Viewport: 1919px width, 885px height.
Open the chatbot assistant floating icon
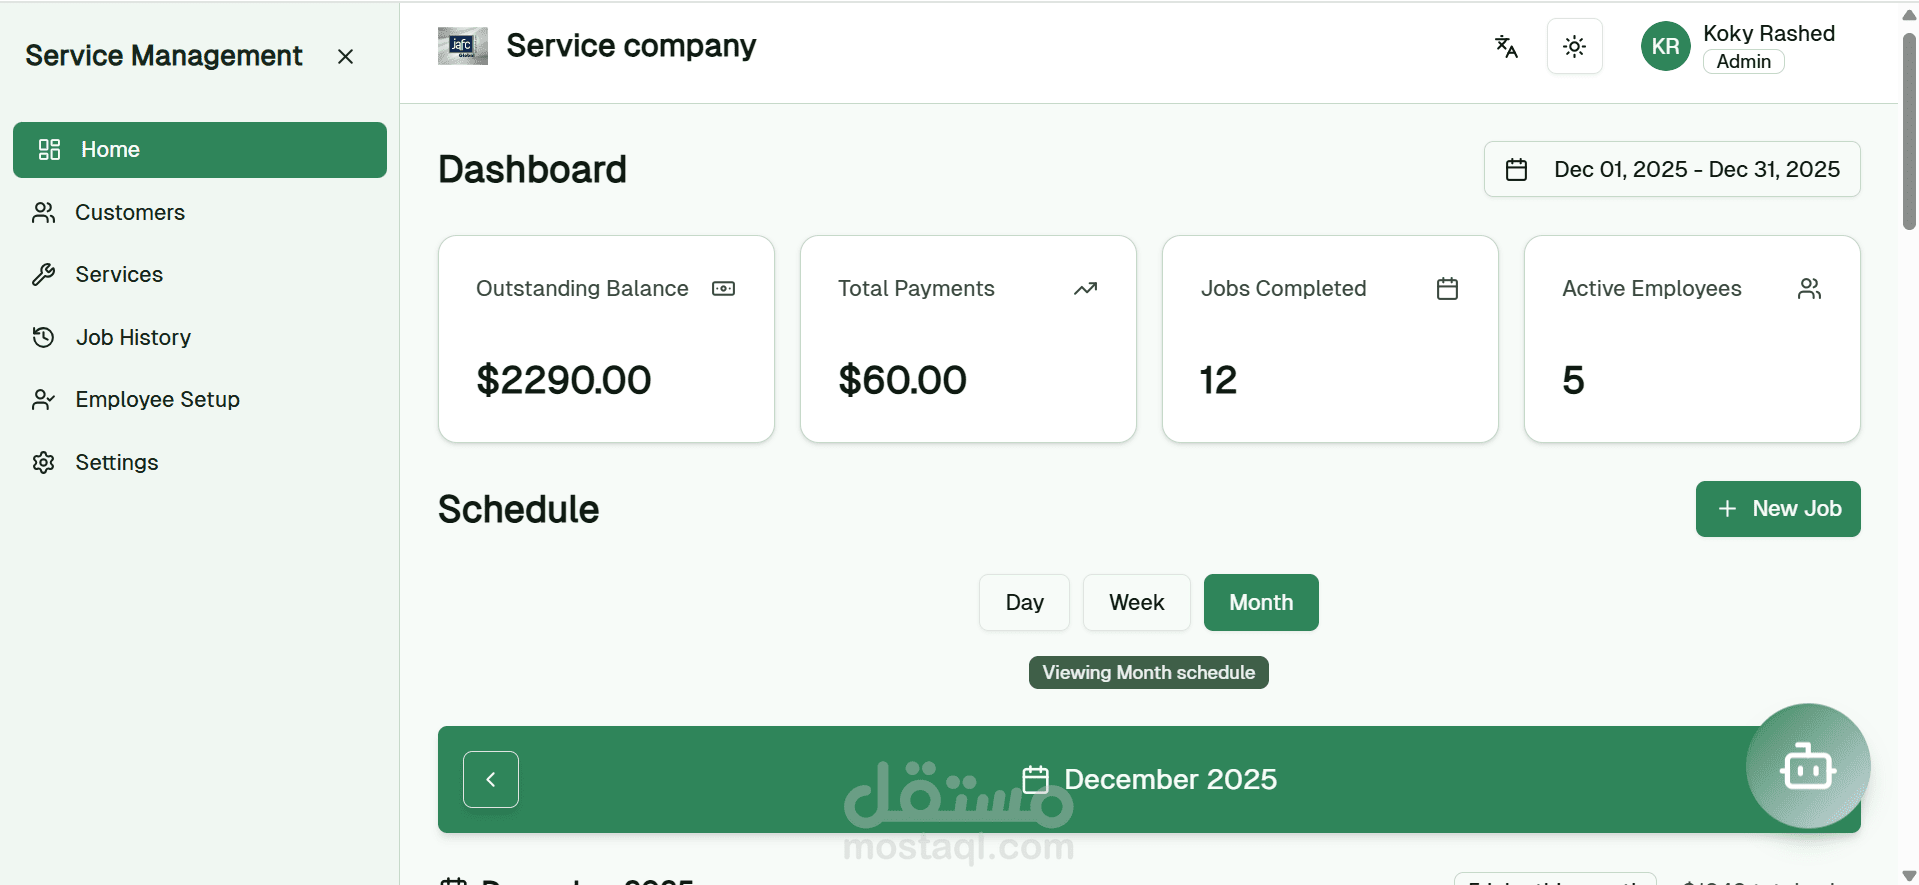(1808, 766)
